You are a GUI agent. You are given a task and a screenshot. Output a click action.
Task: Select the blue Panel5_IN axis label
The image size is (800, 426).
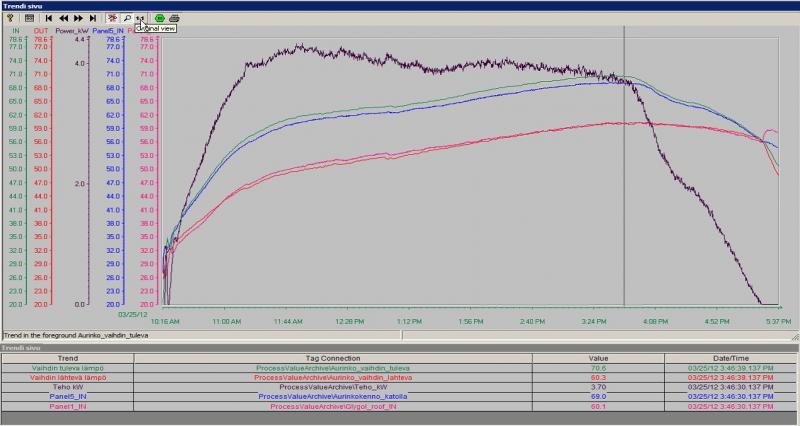coord(108,31)
